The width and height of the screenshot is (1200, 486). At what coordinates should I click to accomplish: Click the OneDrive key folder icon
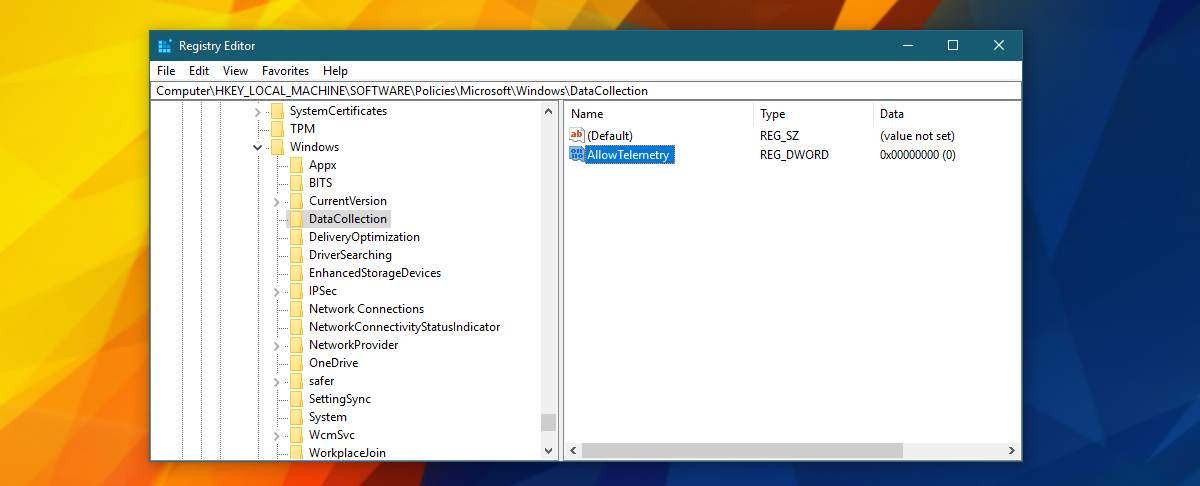tap(296, 363)
